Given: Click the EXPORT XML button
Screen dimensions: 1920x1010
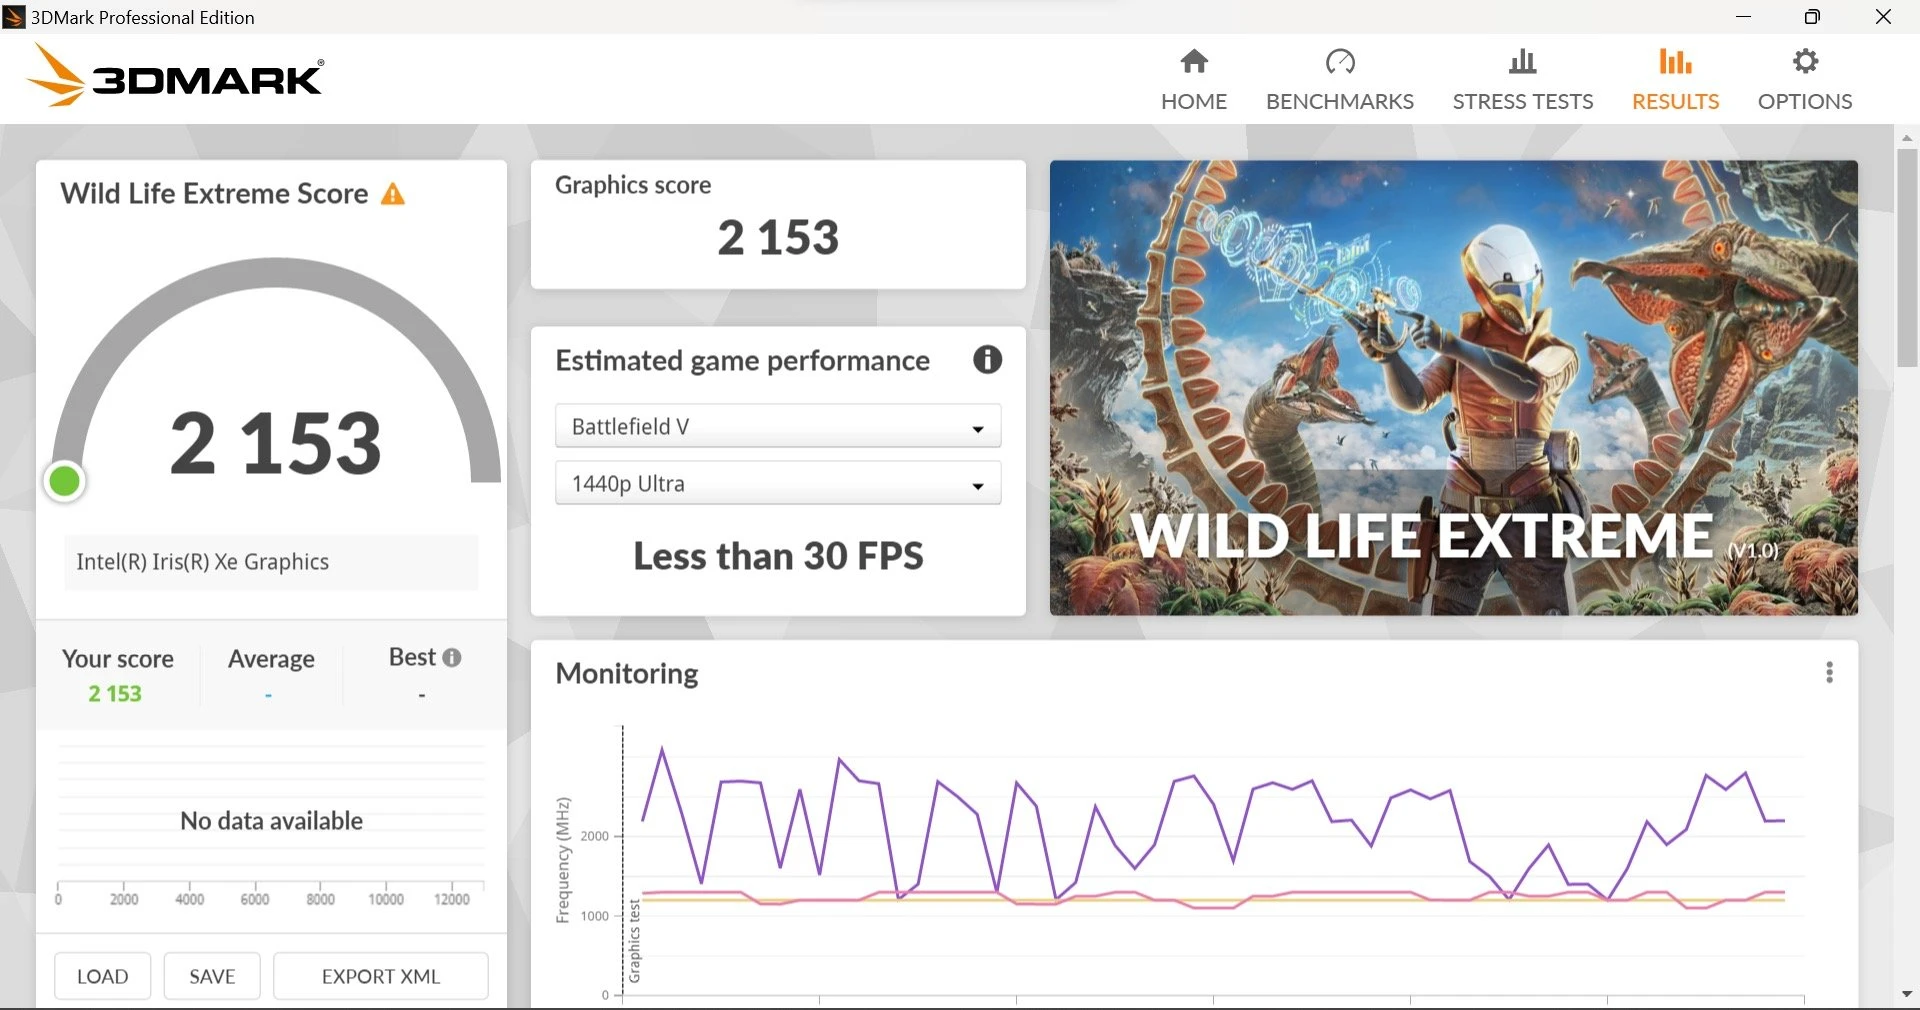Looking at the screenshot, I should 381,976.
